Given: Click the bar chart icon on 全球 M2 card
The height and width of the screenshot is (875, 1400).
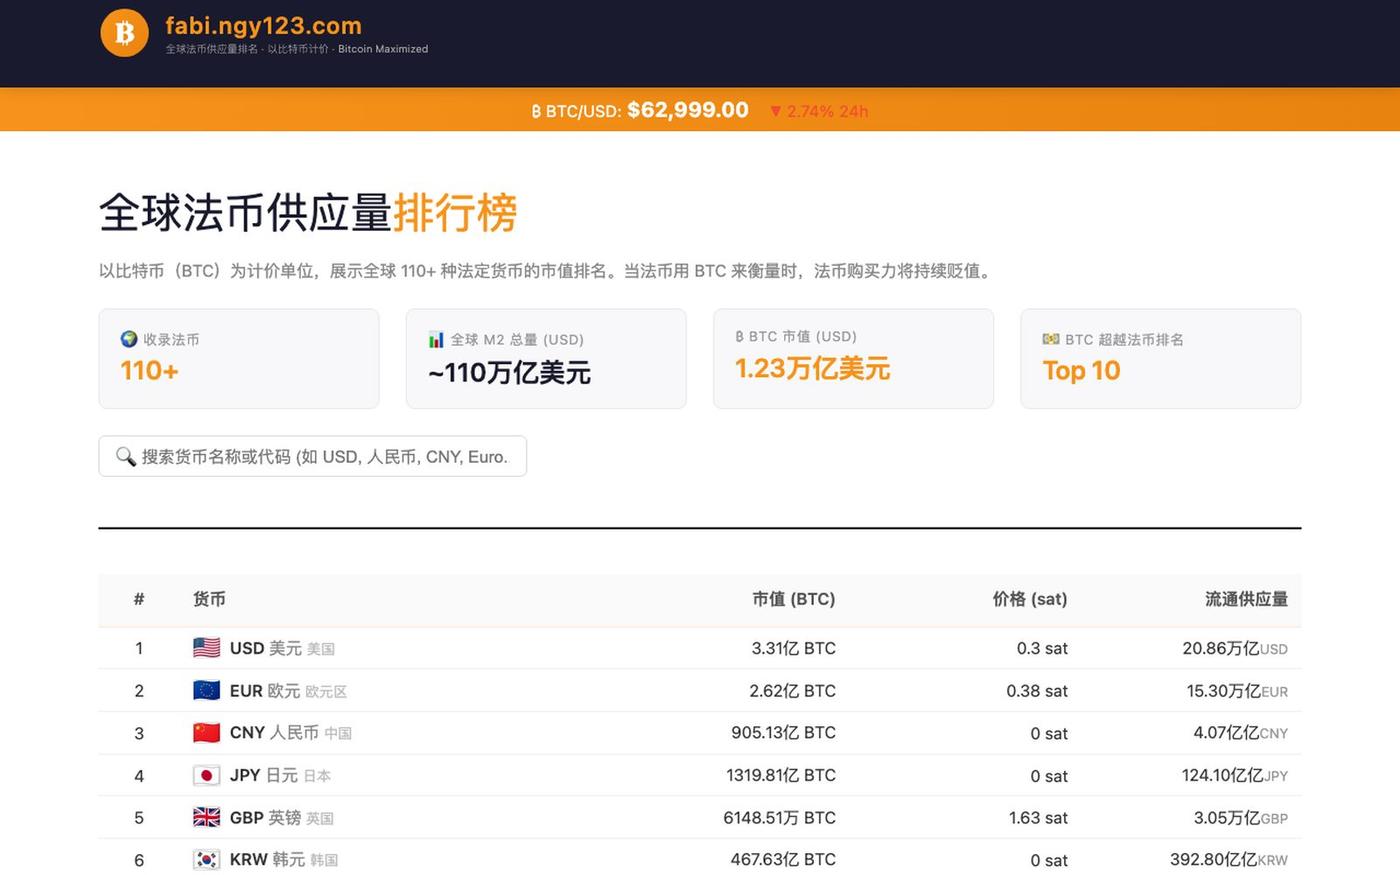Looking at the screenshot, I should 436,339.
